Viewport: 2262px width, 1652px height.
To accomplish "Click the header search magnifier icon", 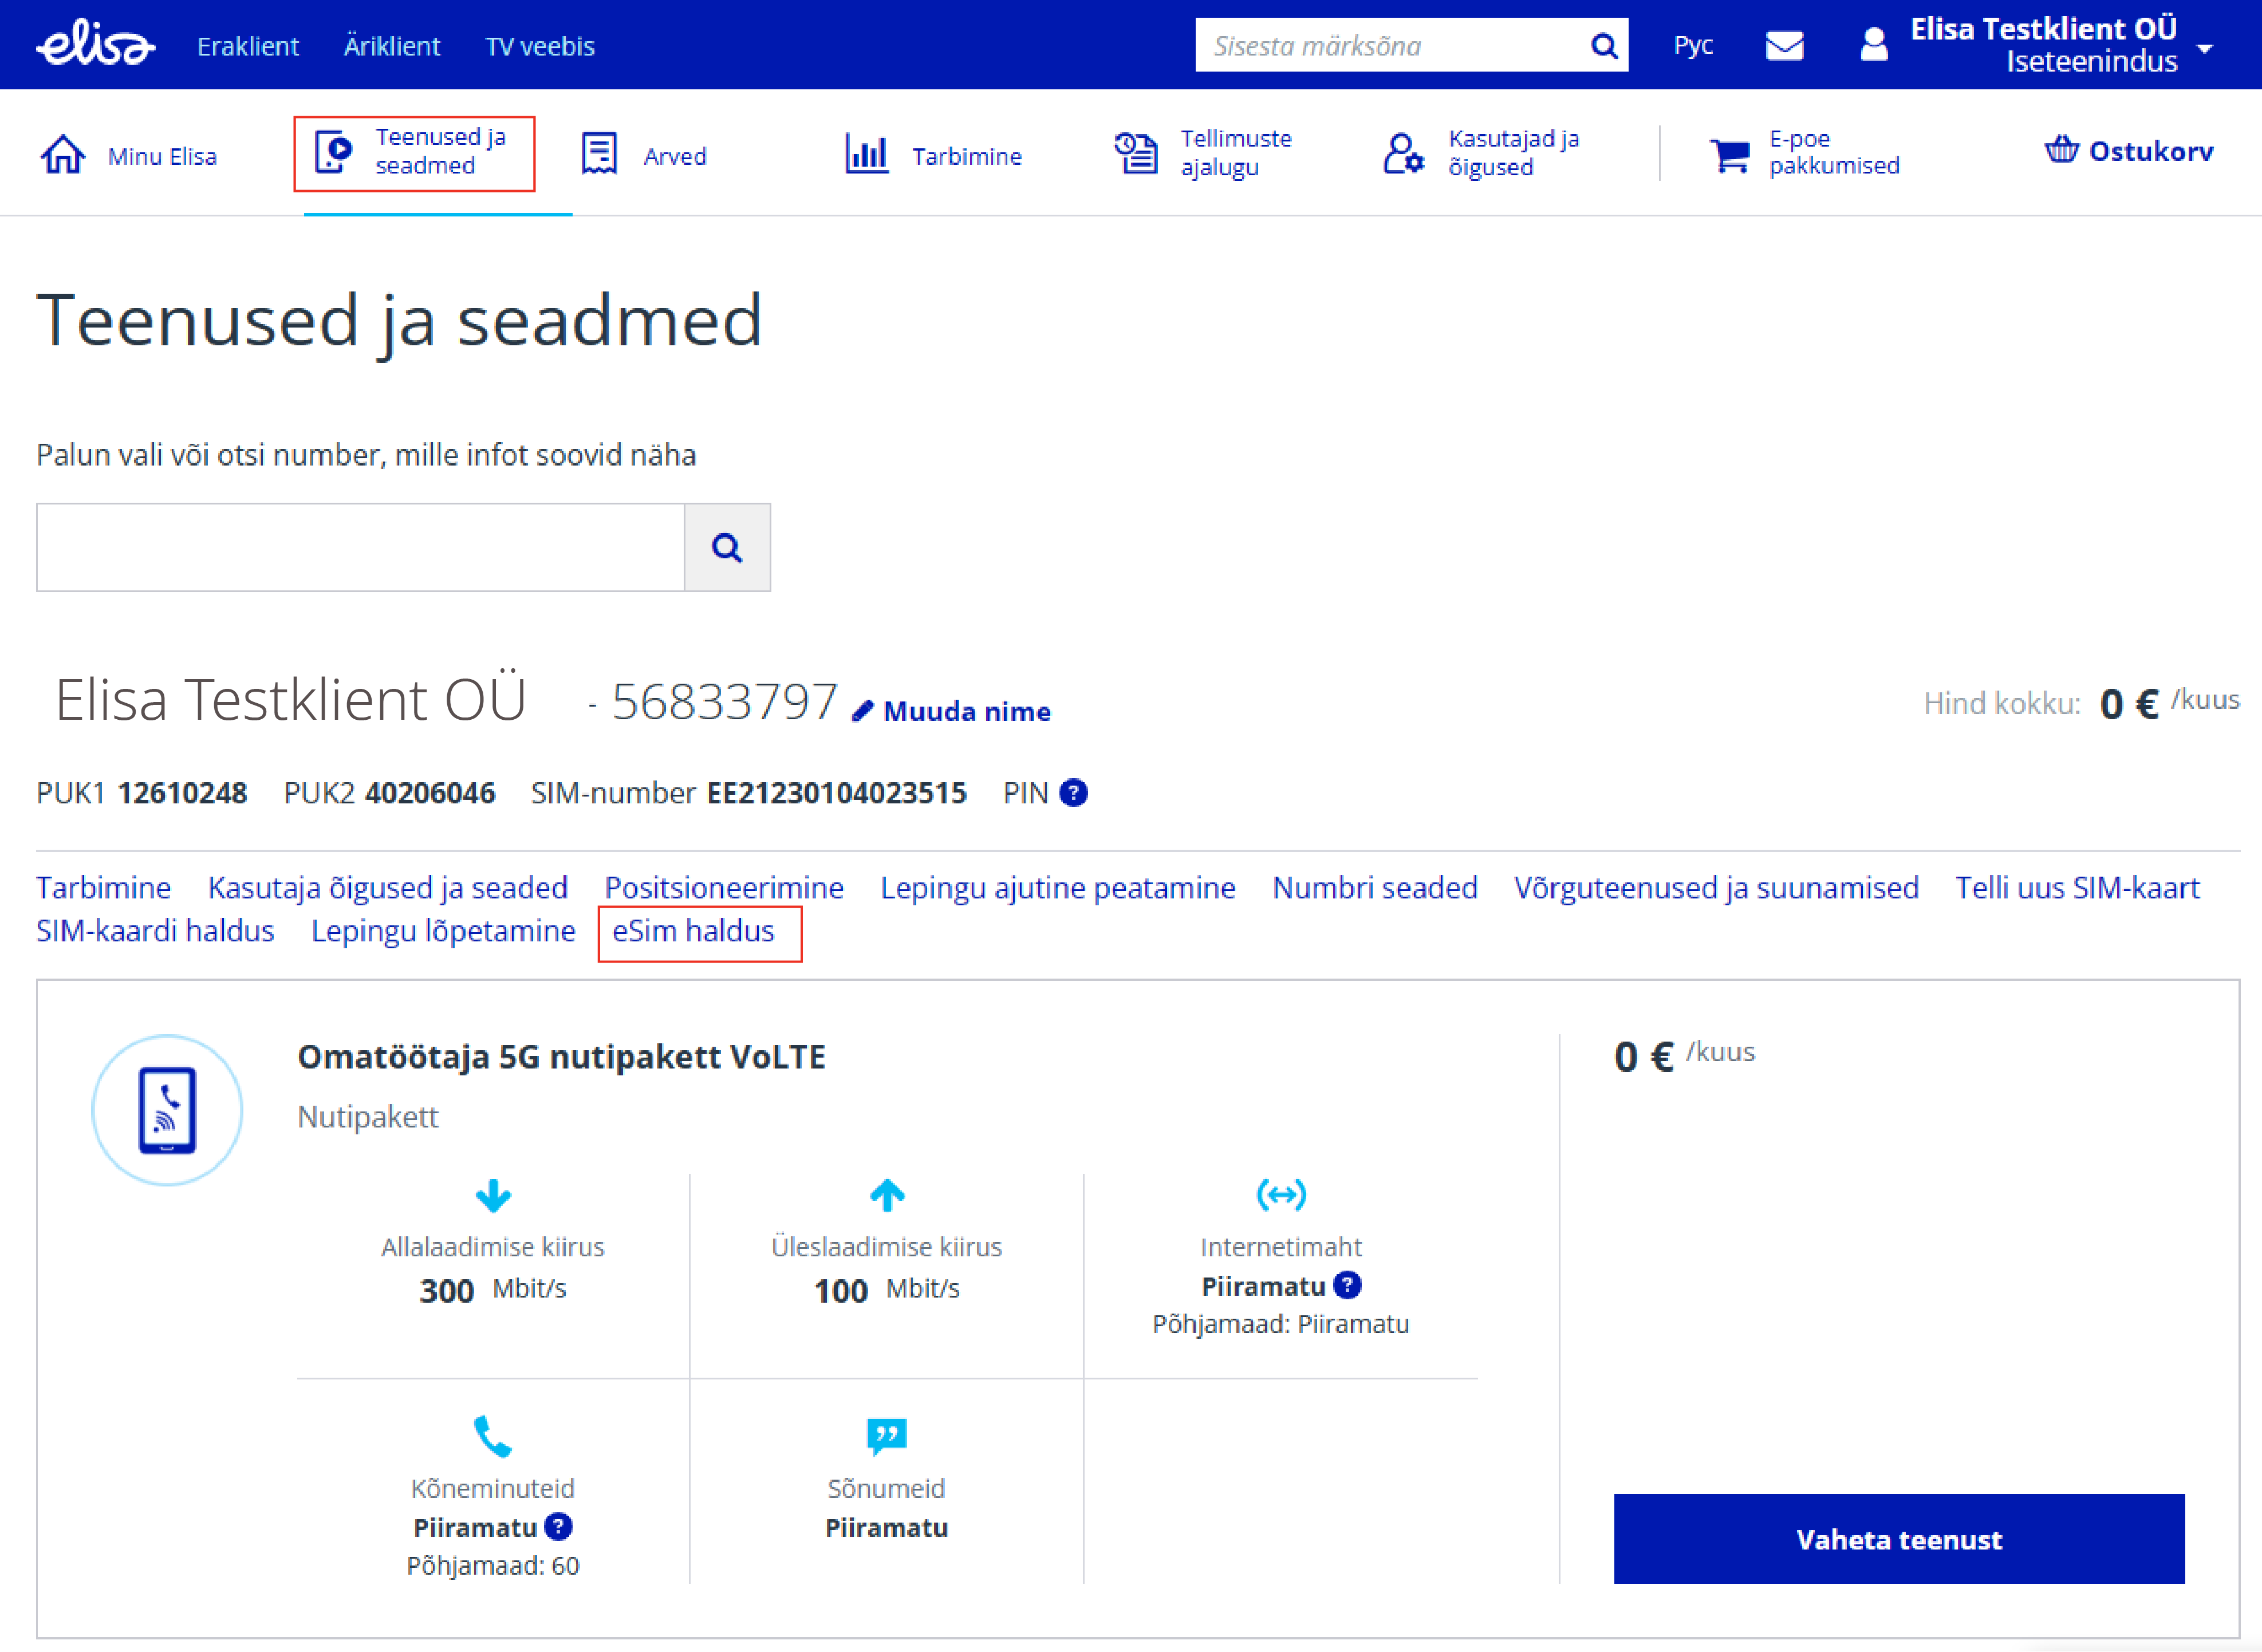I will (1603, 46).
